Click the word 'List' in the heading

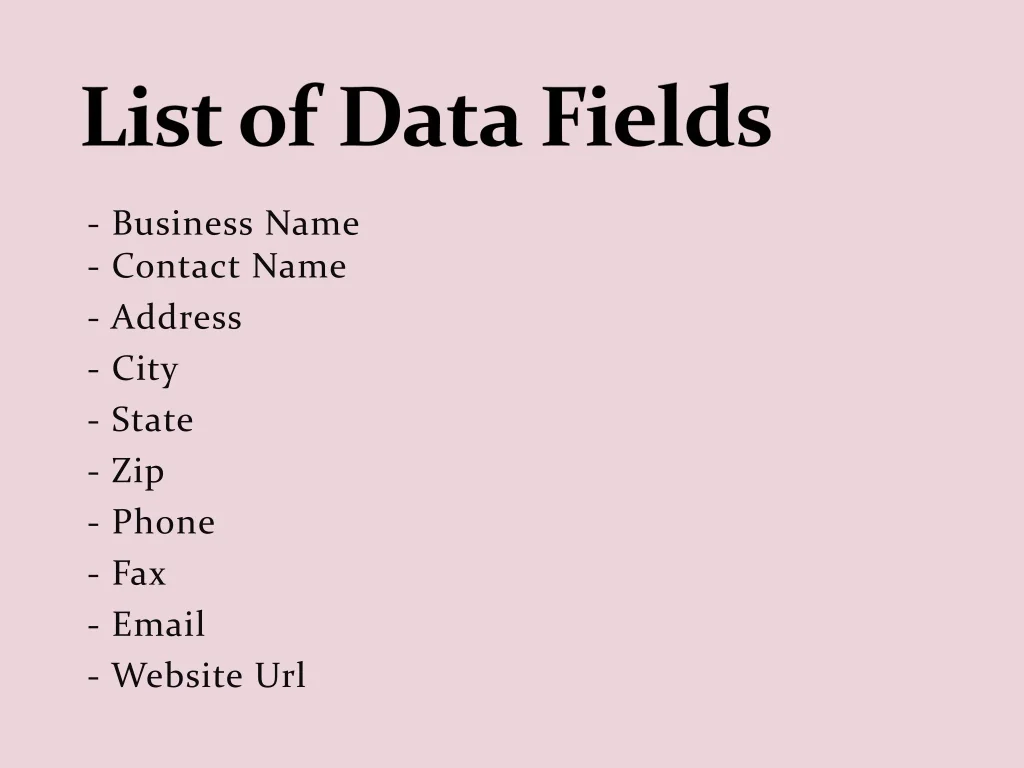tap(150, 118)
